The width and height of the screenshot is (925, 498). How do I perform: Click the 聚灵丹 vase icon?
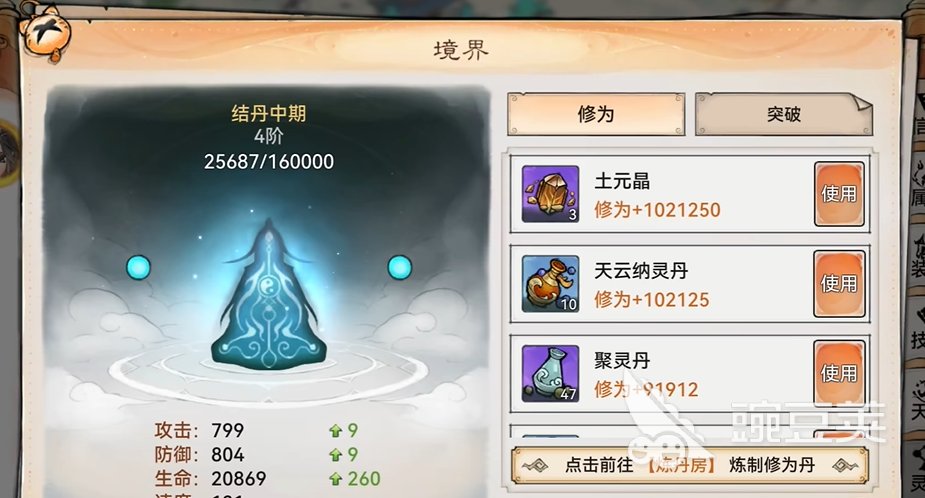point(550,374)
